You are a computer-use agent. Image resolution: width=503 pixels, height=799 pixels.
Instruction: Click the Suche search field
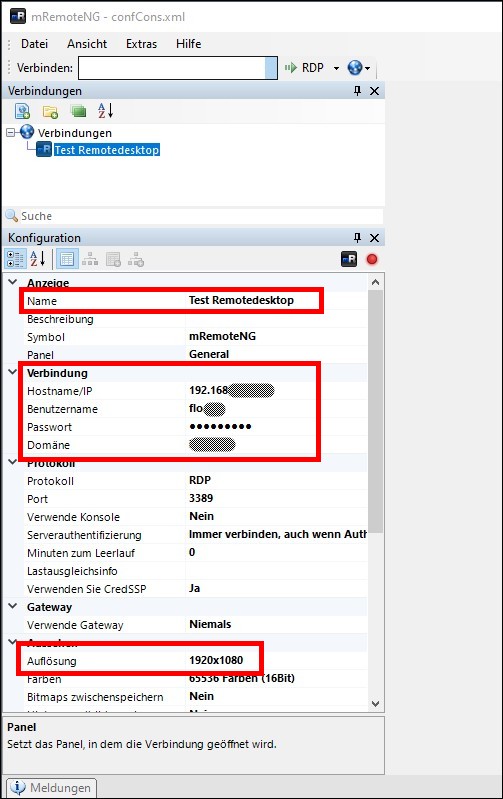[201, 216]
